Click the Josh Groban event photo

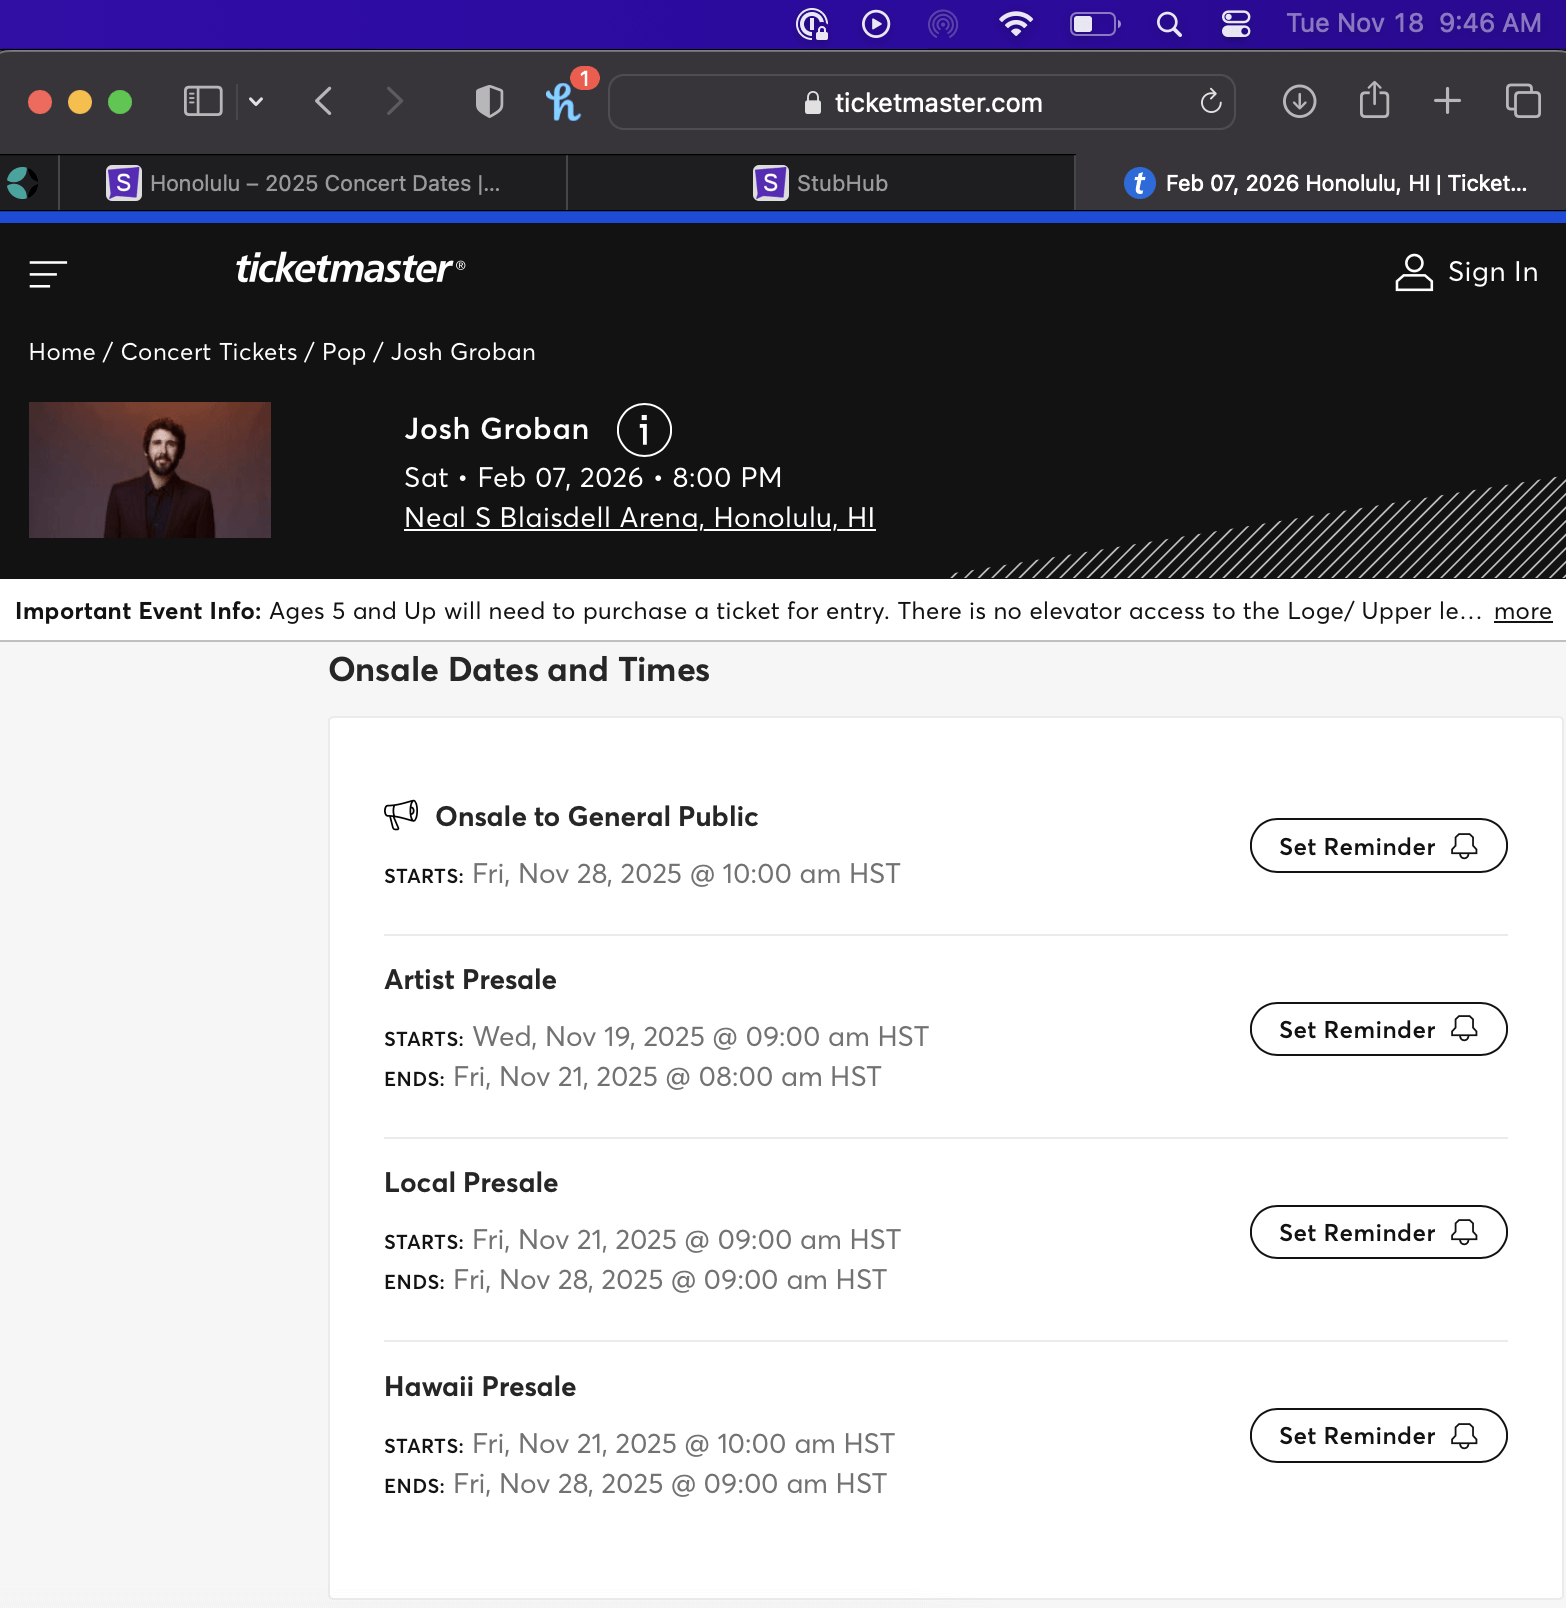(150, 470)
